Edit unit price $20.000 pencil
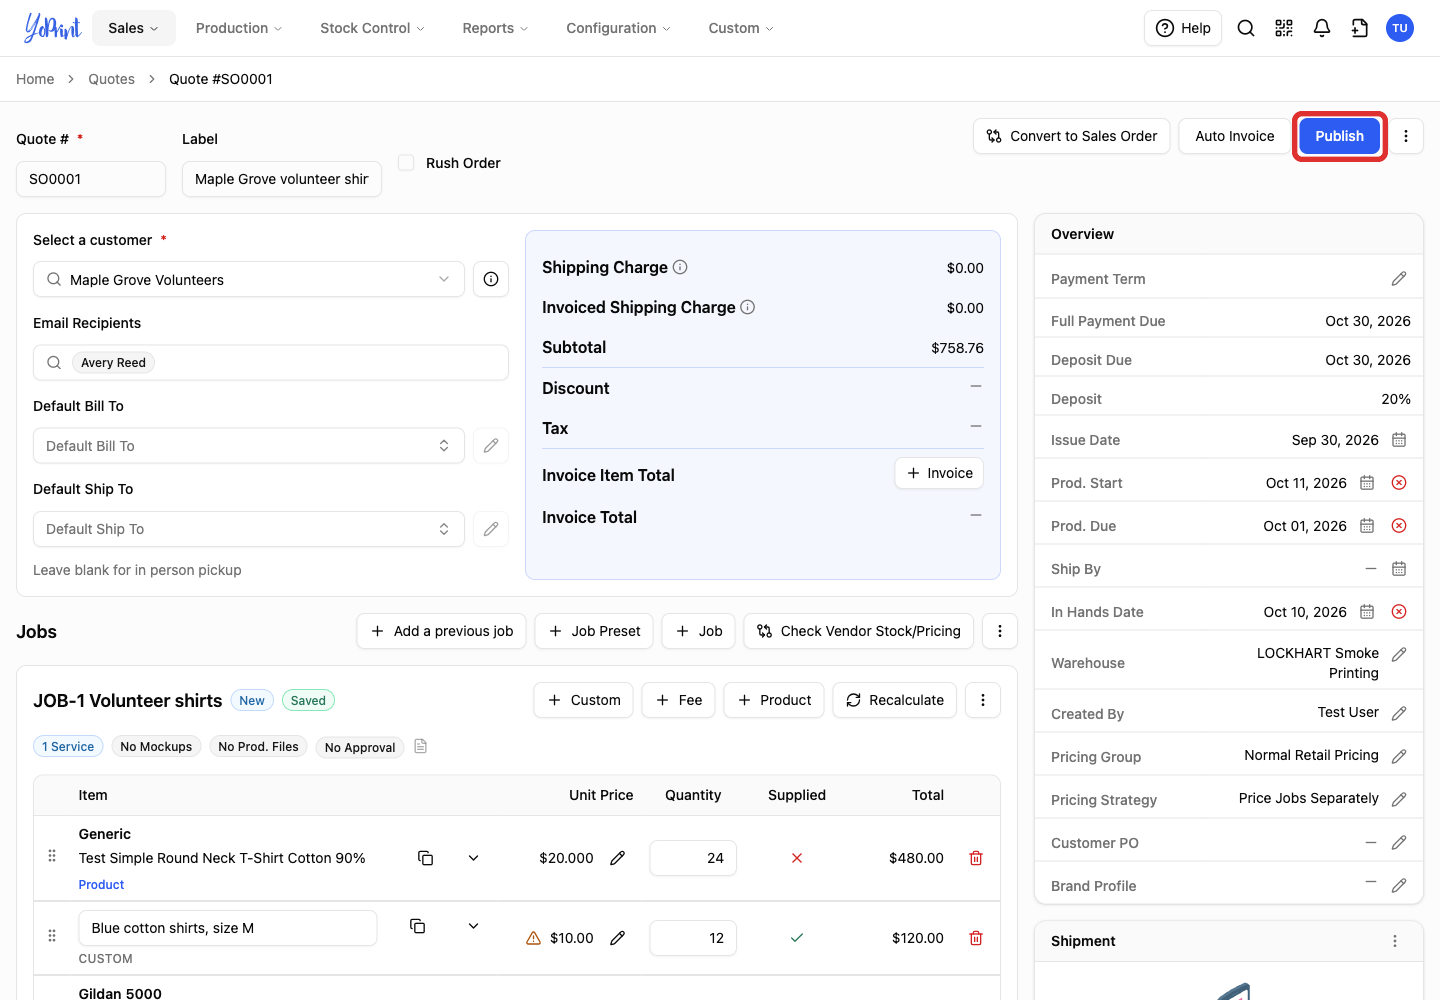Viewport: 1440px width, 1000px height. [618, 858]
